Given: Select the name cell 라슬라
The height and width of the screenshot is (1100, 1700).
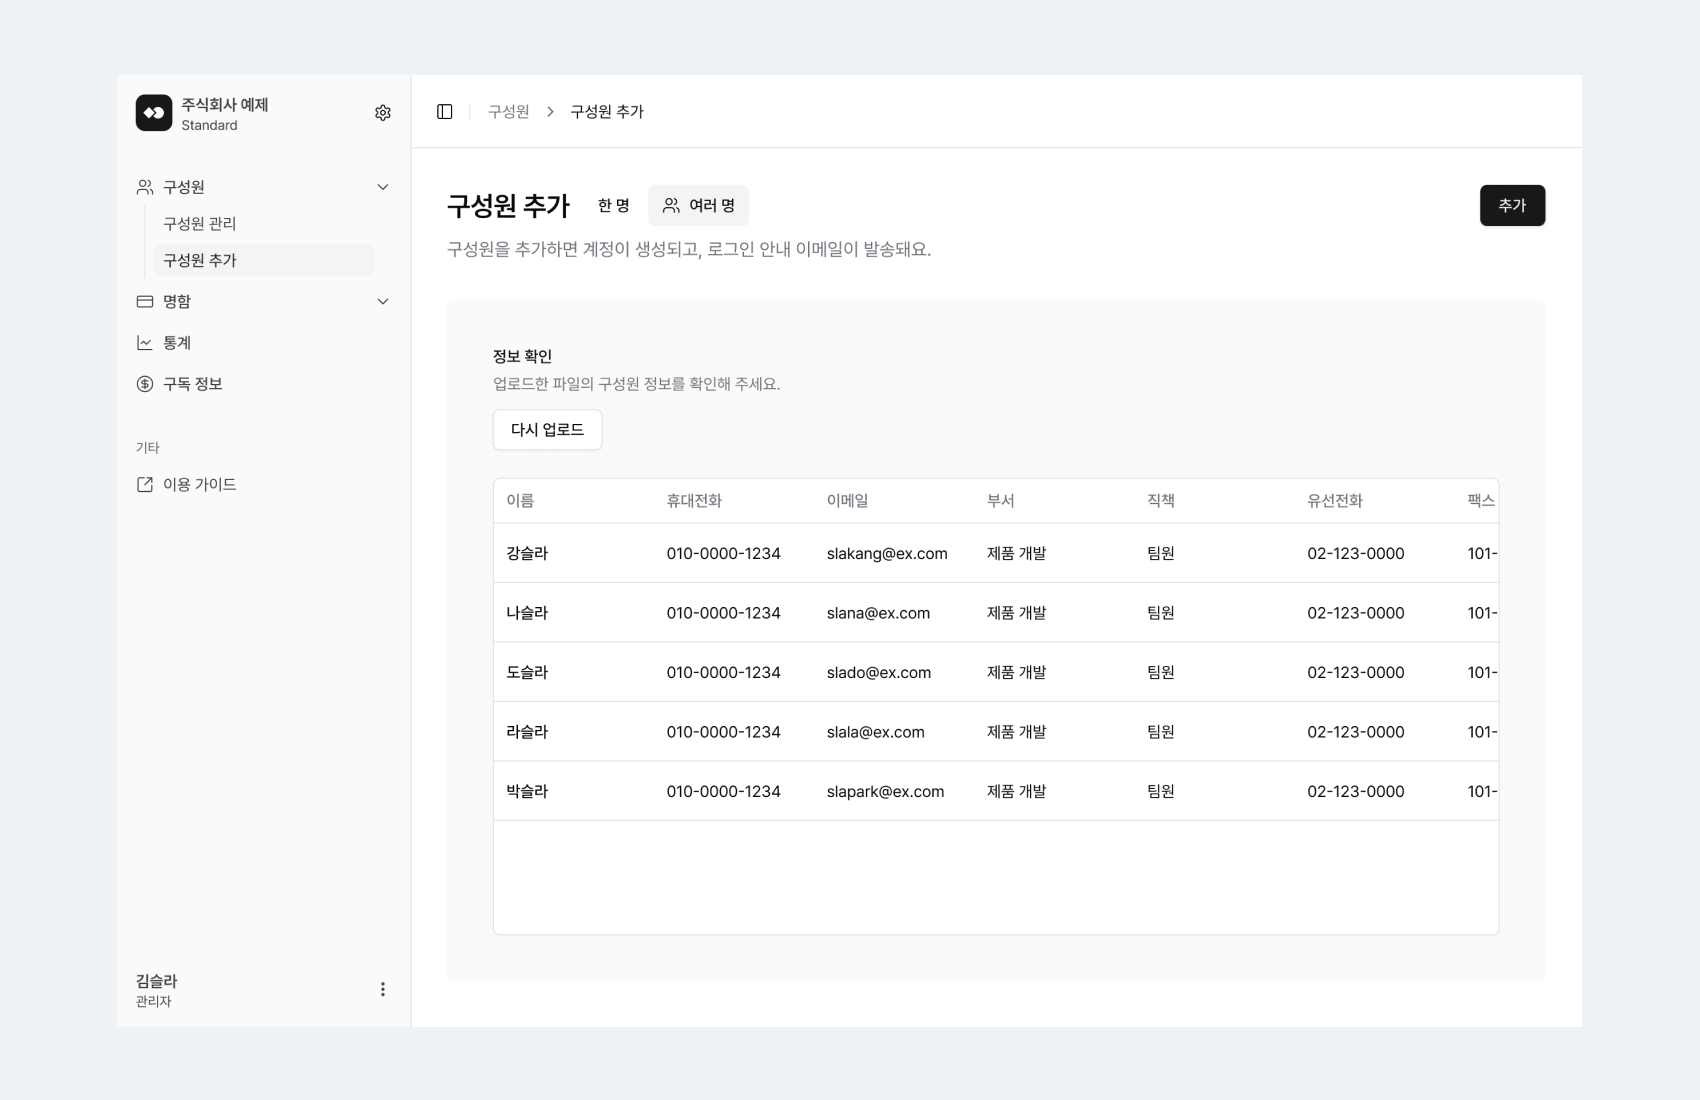Looking at the screenshot, I should 527,732.
